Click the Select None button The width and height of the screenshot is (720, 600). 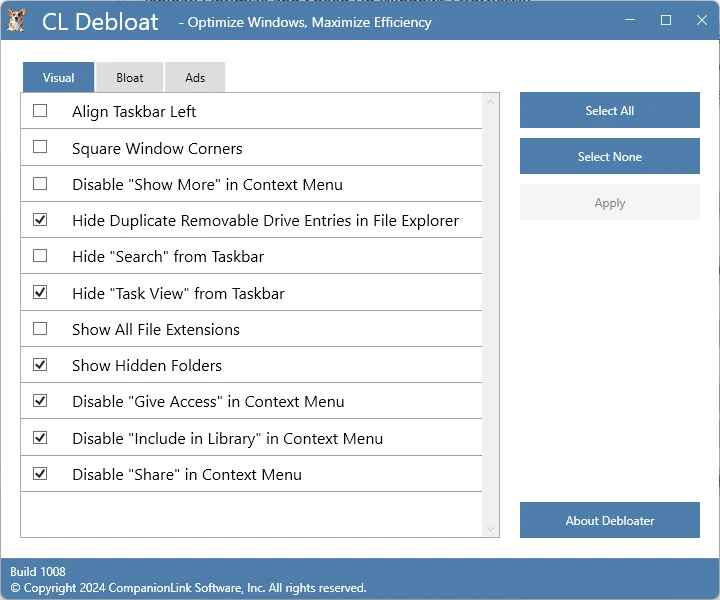tap(610, 156)
